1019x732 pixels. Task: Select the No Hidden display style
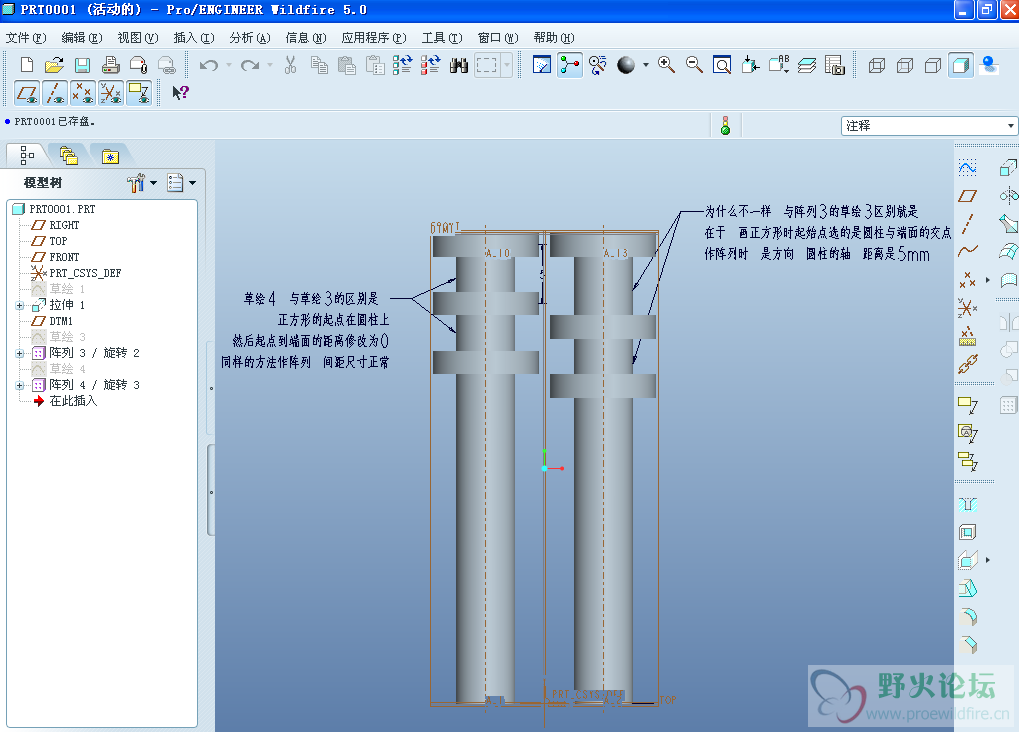(933, 65)
